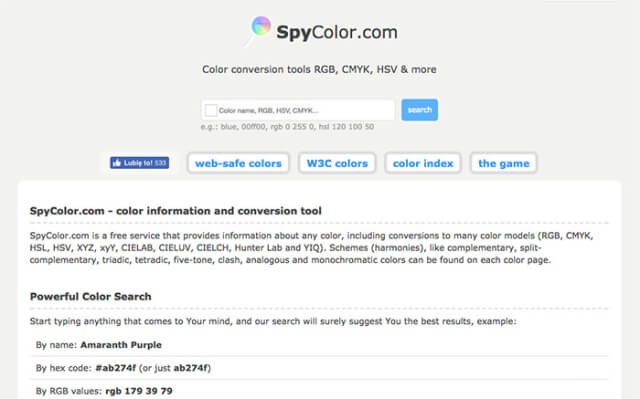640x399 pixels.
Task: Click the color preview swatch in search box
Action: click(x=211, y=110)
